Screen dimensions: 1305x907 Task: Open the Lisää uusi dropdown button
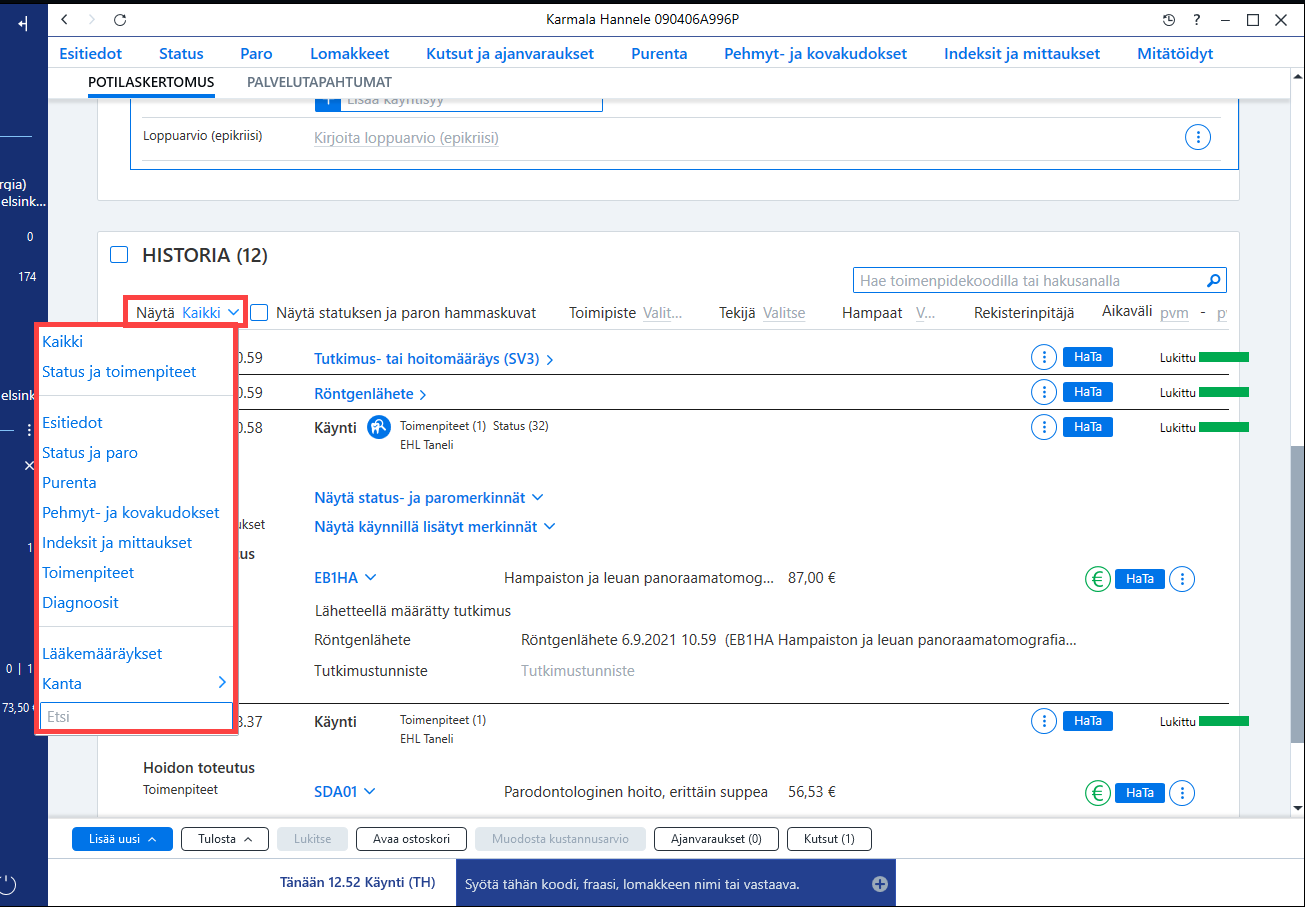tap(122, 839)
